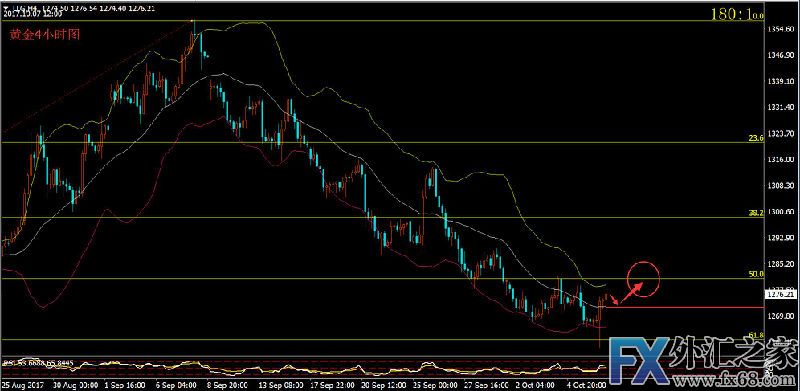Image resolution: width=800 pixels, height=391 pixels.
Task: Click the red circle target annotation
Action: pyautogui.click(x=643, y=279)
